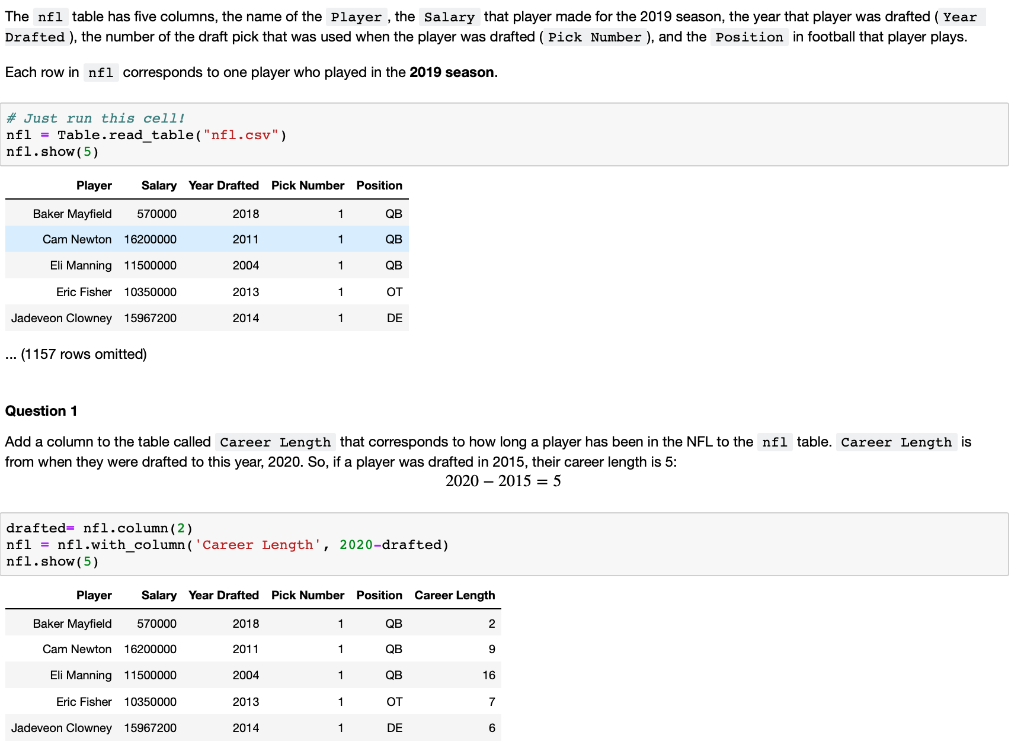Click the '2020 − 2015 = 5' formula
Viewport: 1024px width, 745px height.
click(x=503, y=481)
